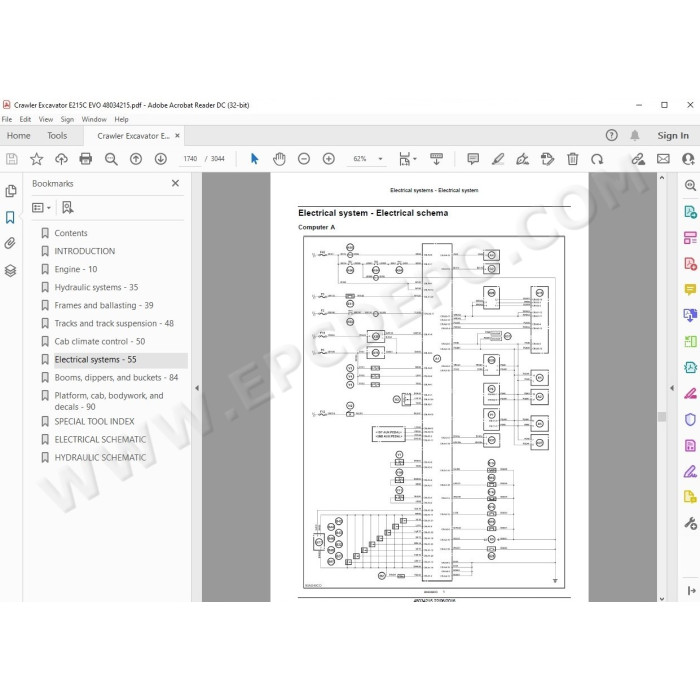This screenshot has width=700, height=700.
Task: Open the Contents bookmark
Action: [71, 233]
